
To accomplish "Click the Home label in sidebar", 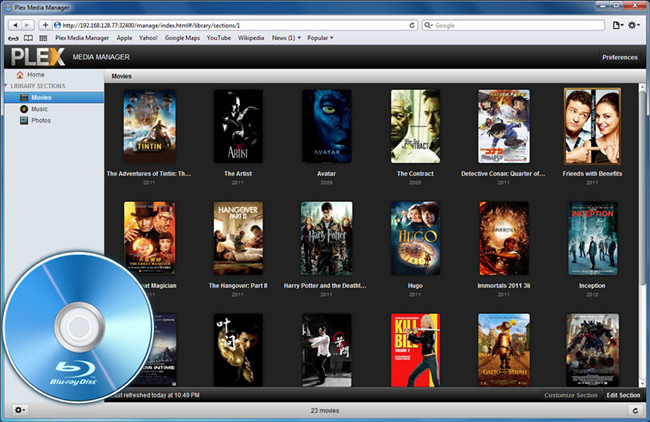I will point(36,75).
